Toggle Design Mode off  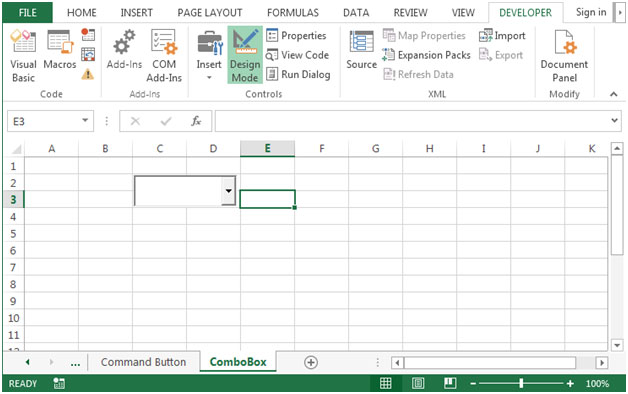click(245, 55)
